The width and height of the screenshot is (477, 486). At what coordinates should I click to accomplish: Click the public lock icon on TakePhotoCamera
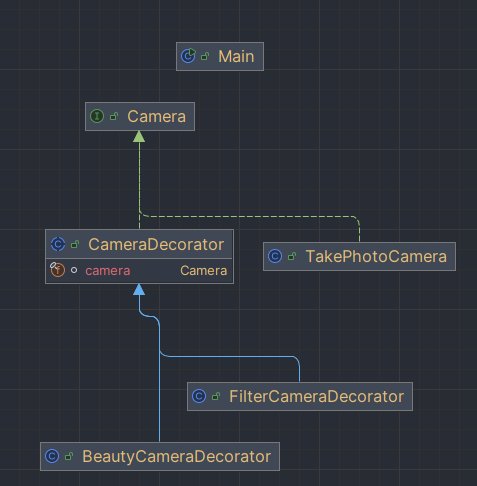292,256
